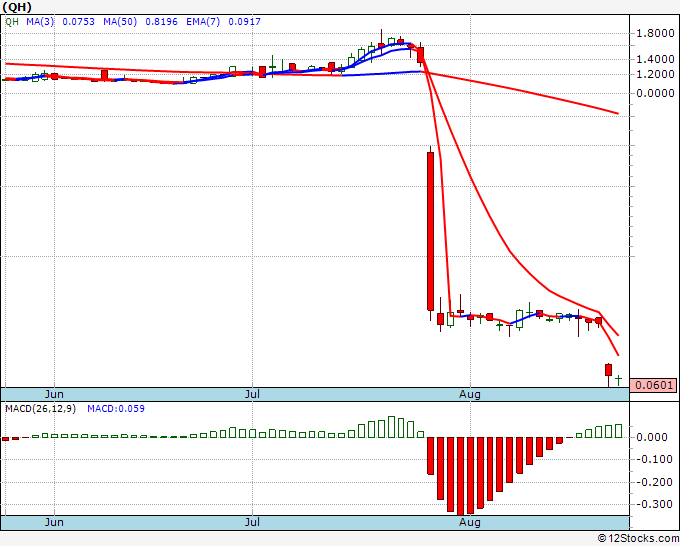Click the 1.2000 price axis label
Image resolution: width=680 pixels, height=546 pixels.
[x=655, y=74]
